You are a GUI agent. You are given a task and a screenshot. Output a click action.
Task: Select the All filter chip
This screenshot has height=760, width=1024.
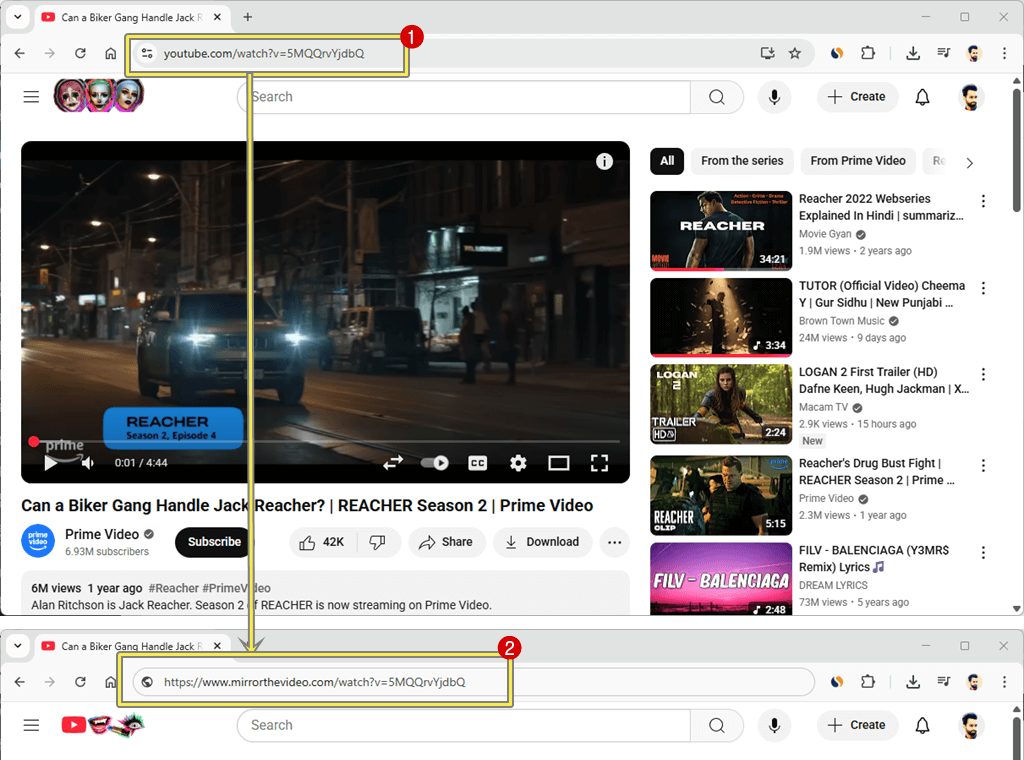(667, 161)
